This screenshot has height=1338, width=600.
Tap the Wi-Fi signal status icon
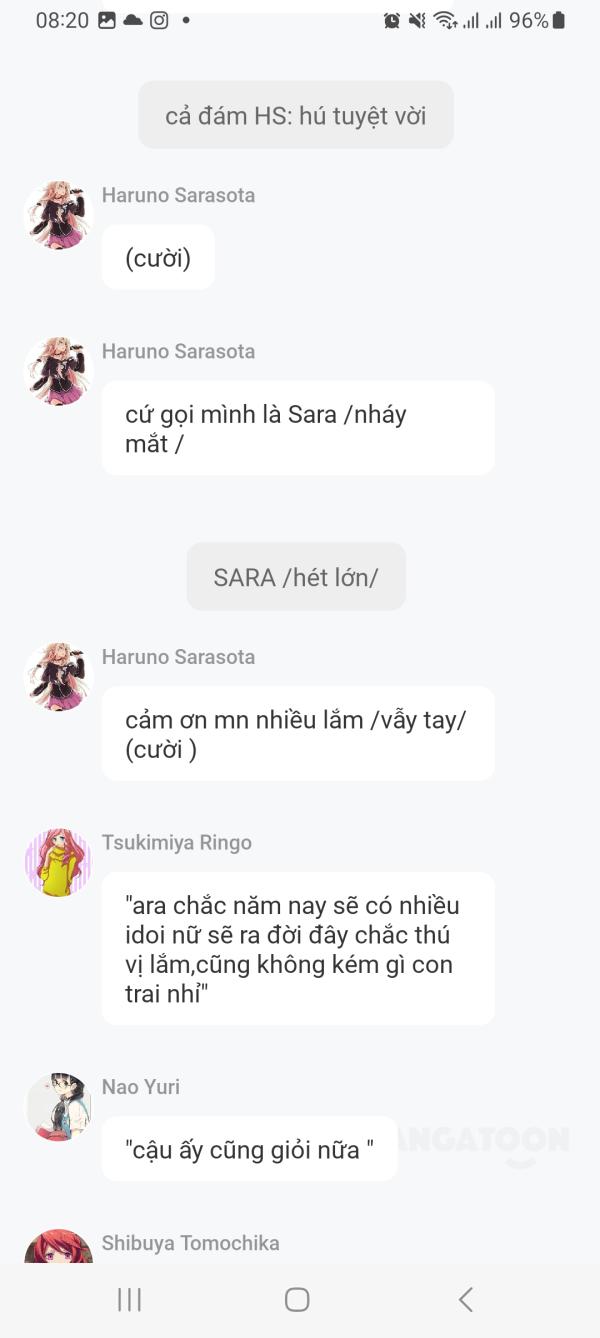[445, 20]
